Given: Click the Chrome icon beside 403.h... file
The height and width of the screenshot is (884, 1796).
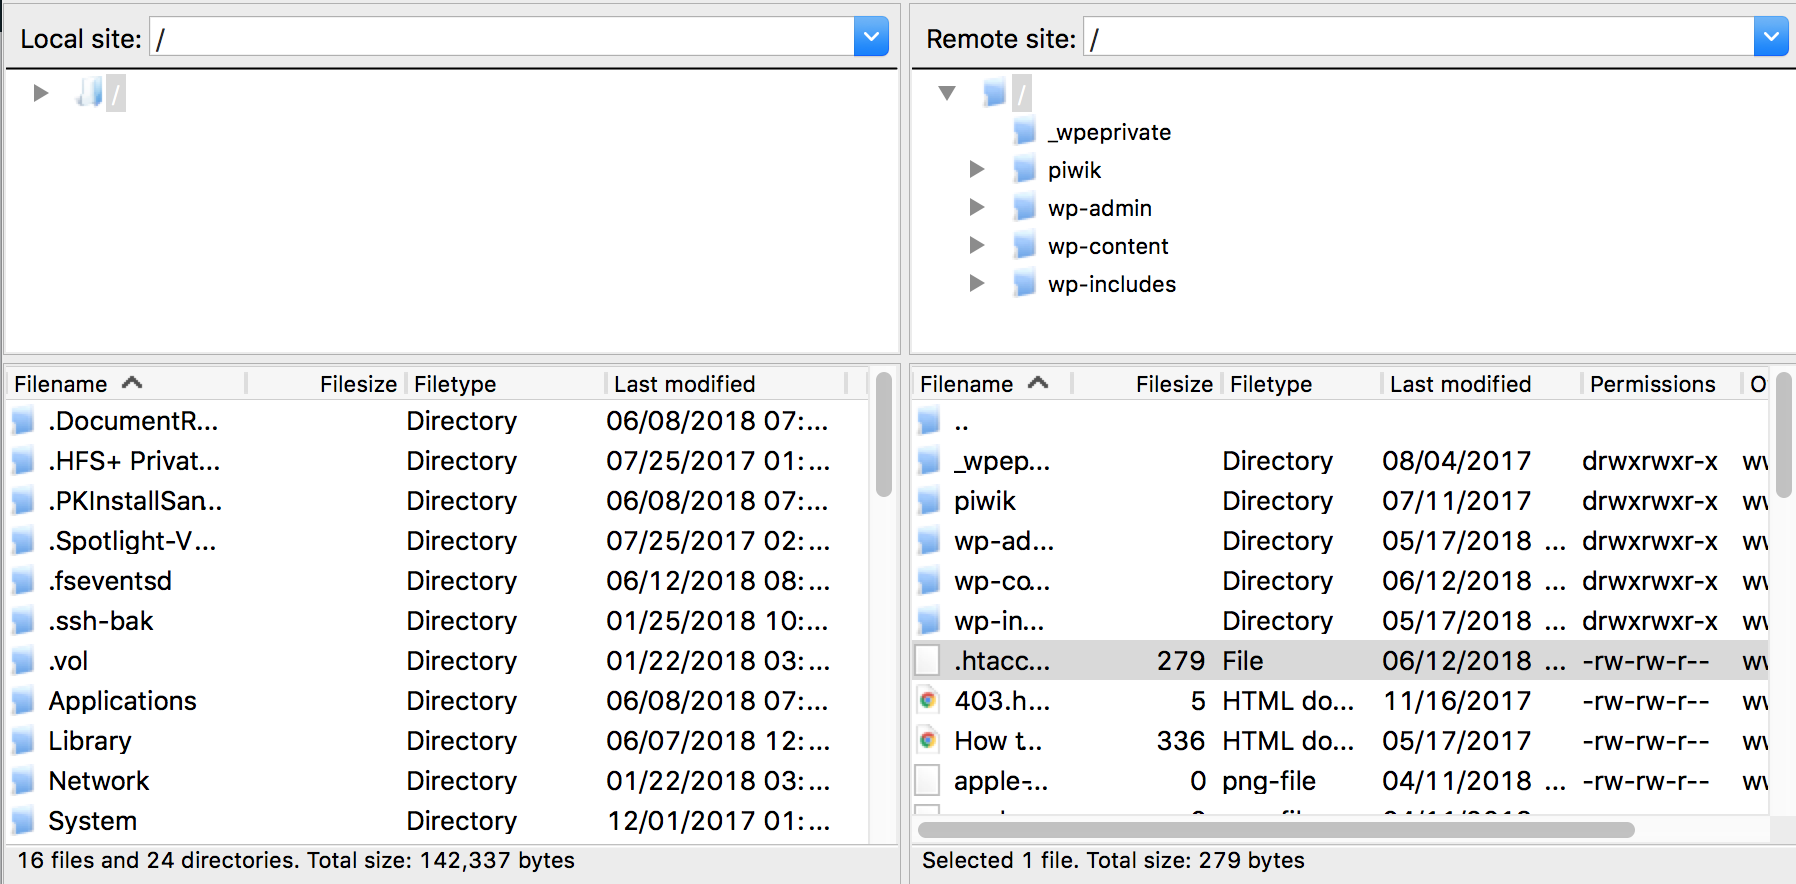Looking at the screenshot, I should click(929, 701).
